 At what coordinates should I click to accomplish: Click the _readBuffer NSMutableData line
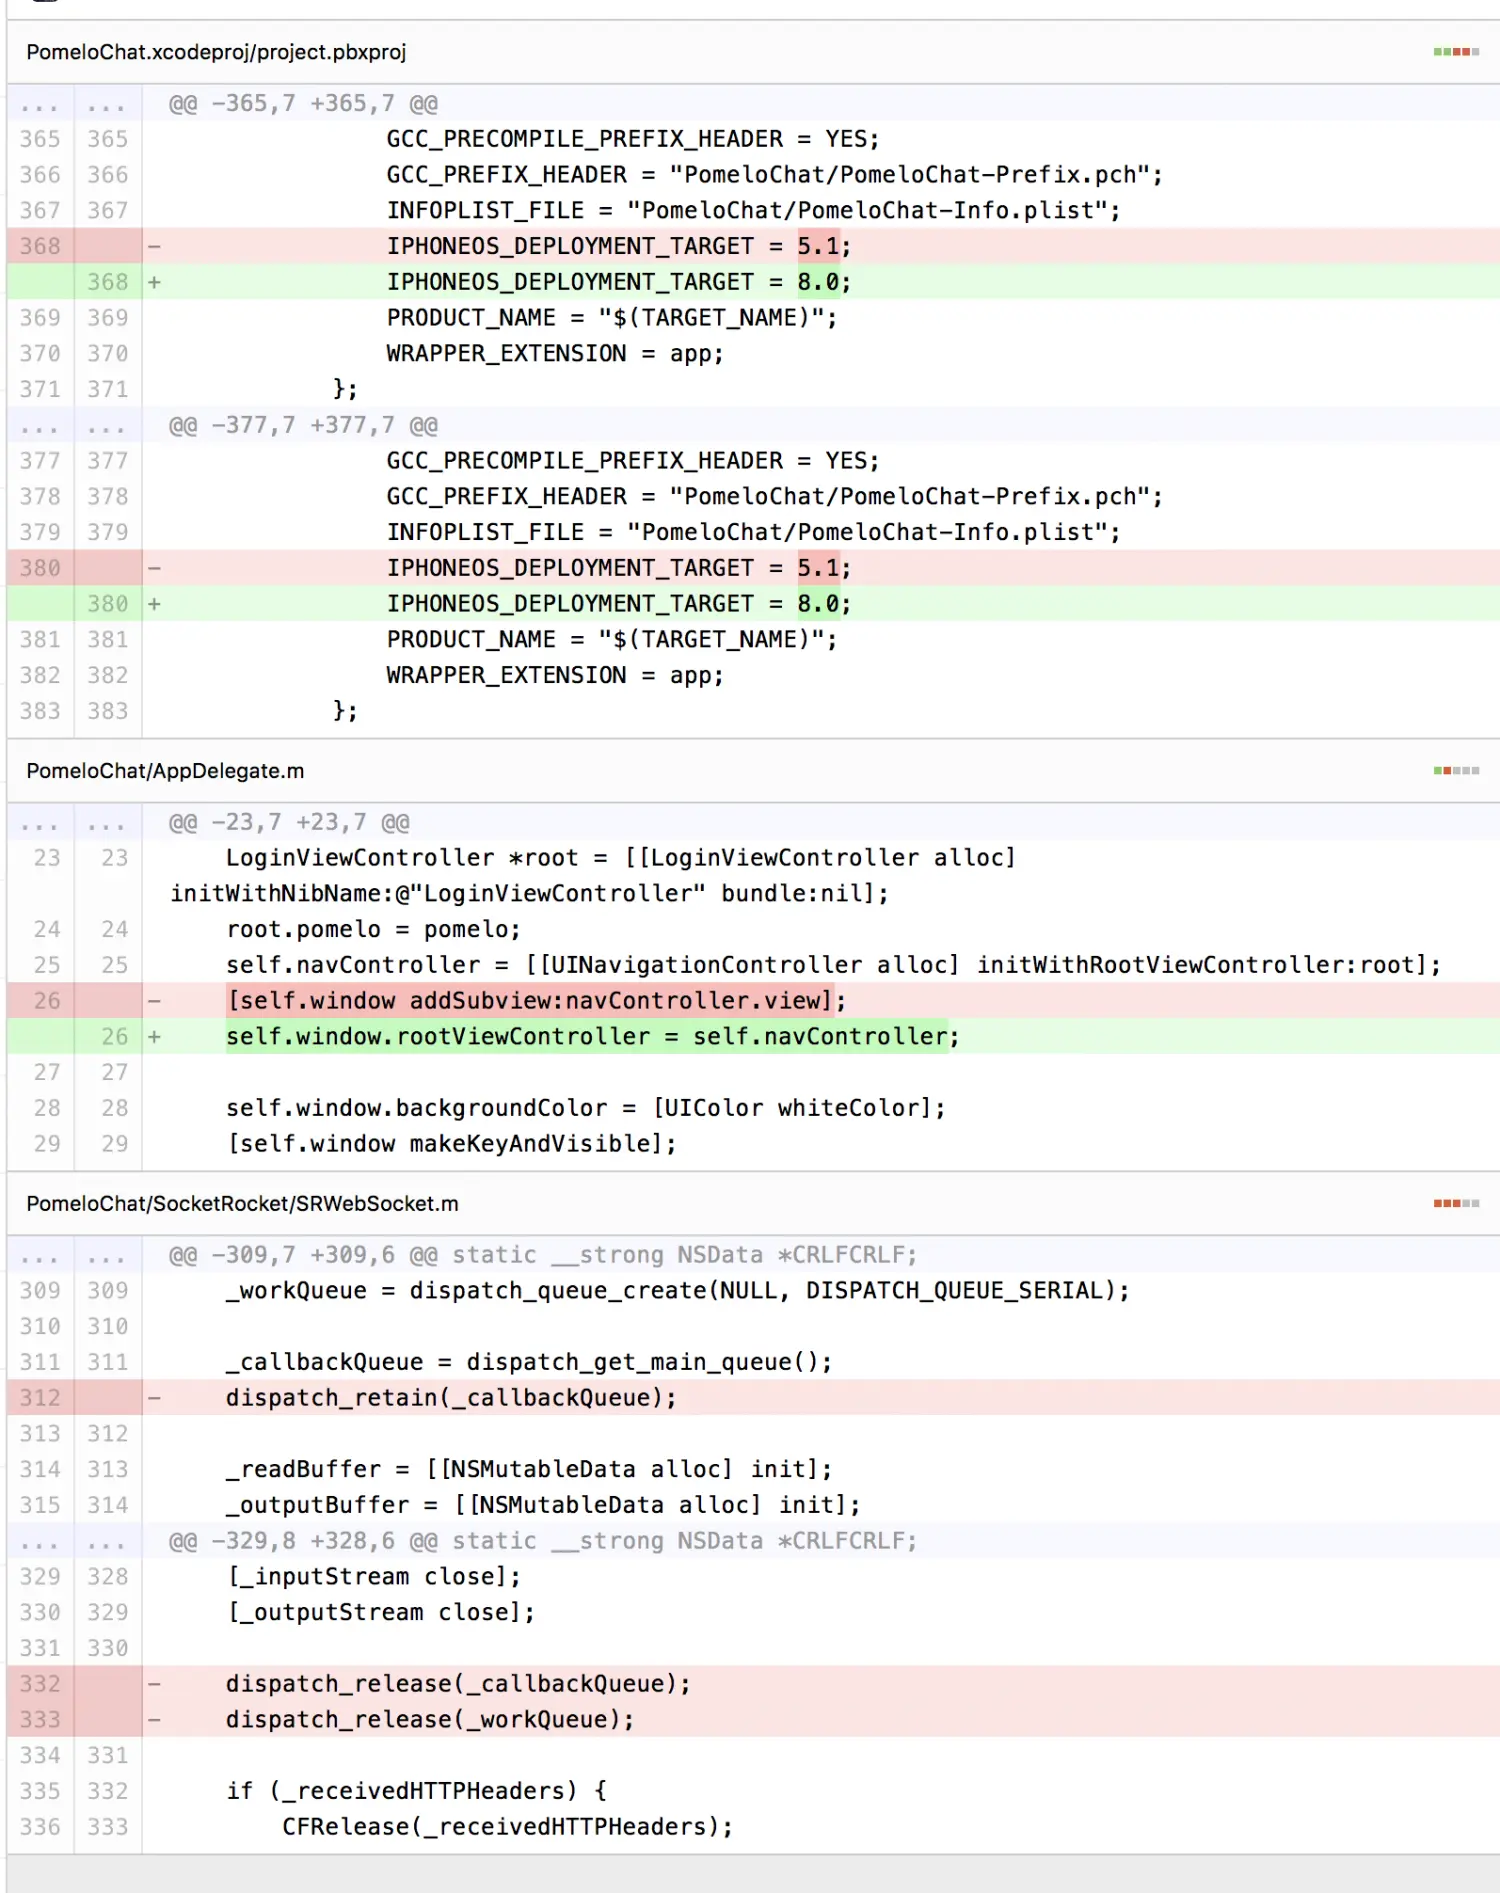pos(753,1469)
